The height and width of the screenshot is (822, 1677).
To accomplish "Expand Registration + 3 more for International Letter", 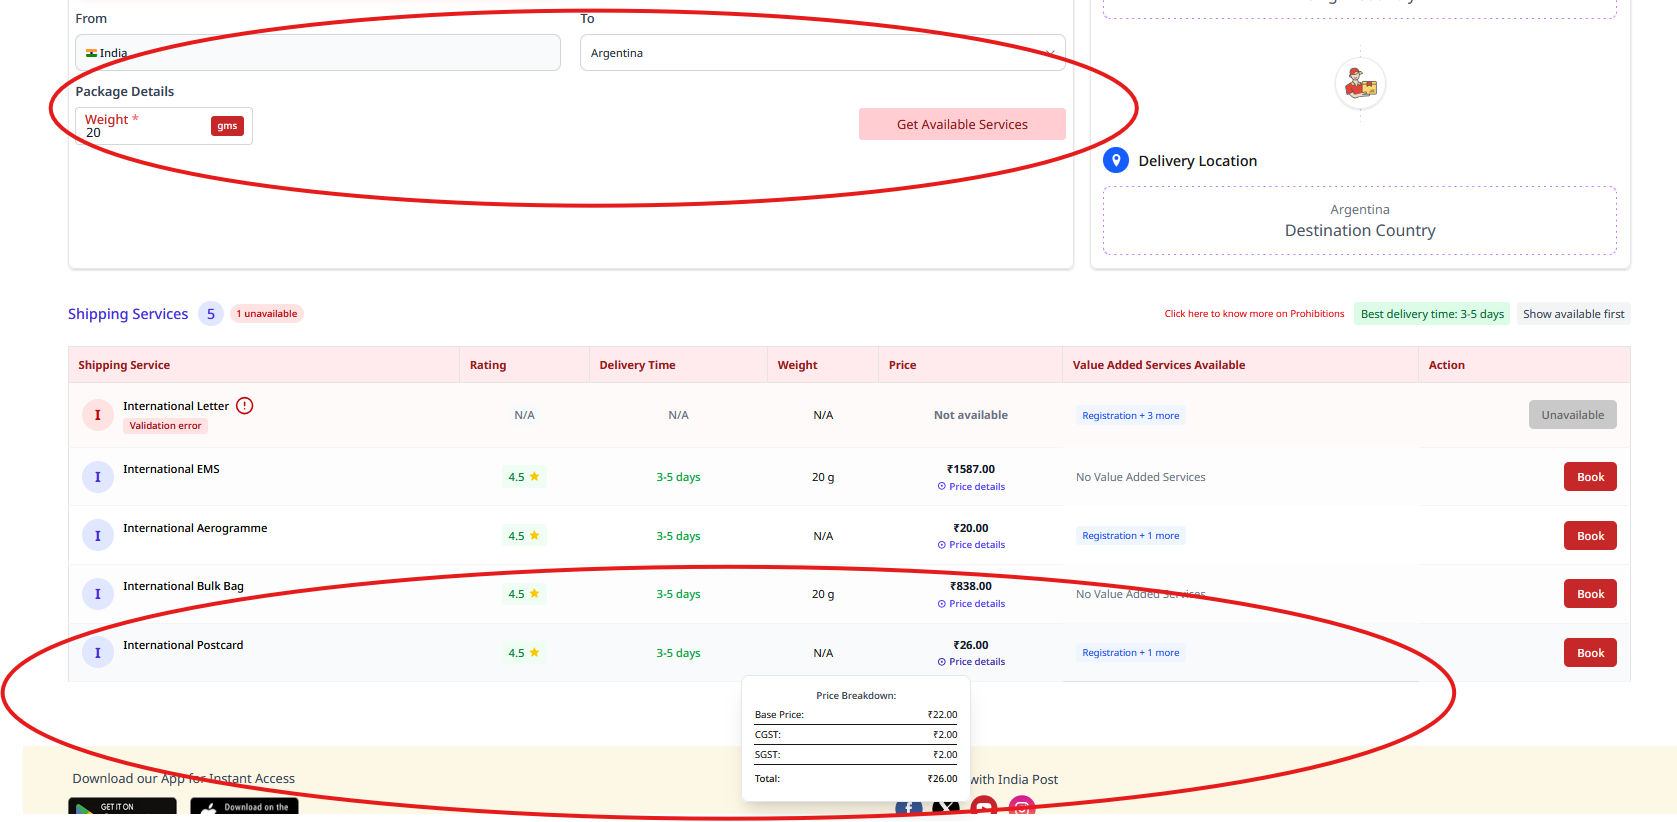I will [1130, 416].
